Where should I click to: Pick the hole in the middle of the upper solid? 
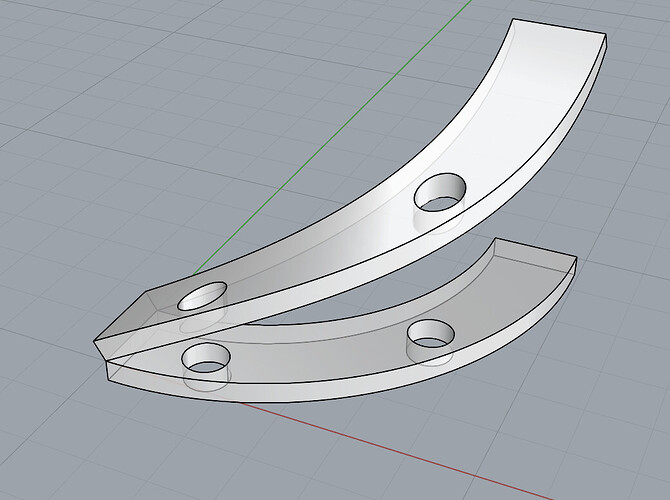(x=440, y=192)
